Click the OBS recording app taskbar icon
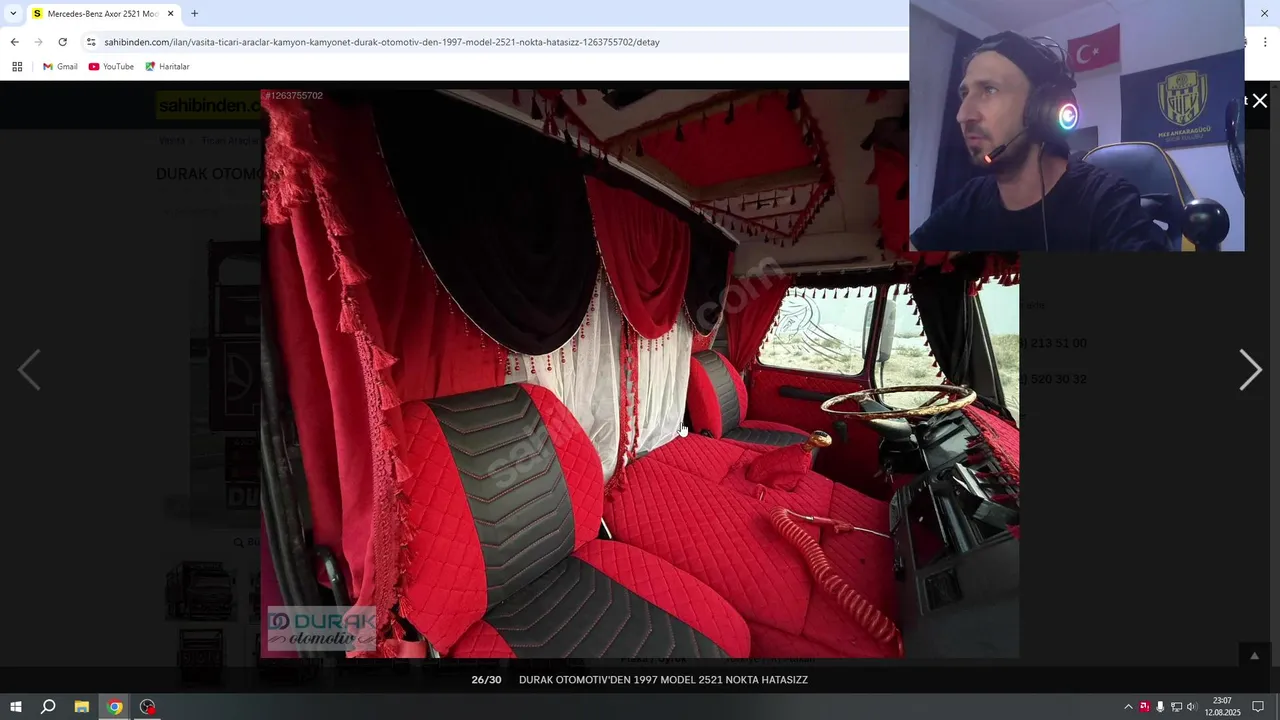The width and height of the screenshot is (1280, 720). (148, 707)
